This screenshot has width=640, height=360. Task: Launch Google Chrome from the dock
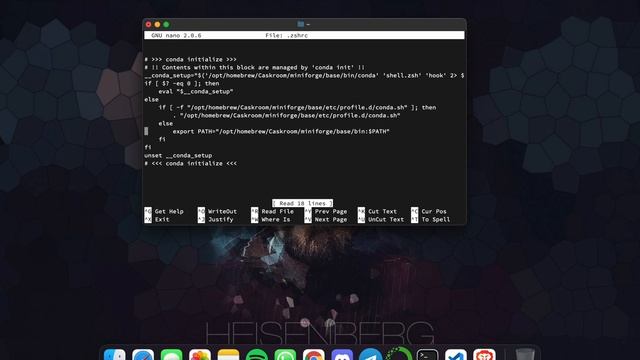[313, 354]
